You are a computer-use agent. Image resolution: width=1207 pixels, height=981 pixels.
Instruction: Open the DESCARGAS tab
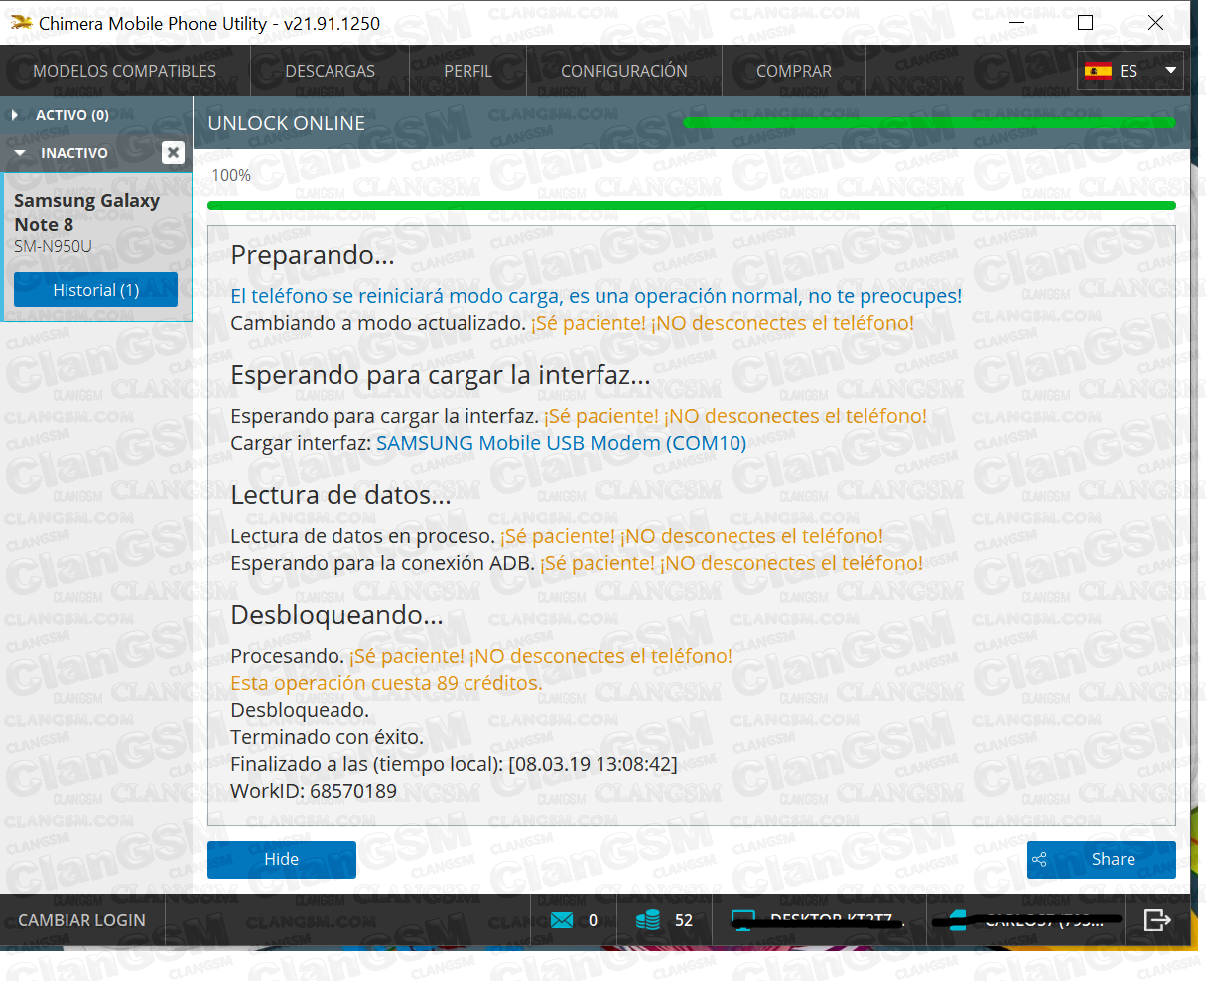pos(330,71)
